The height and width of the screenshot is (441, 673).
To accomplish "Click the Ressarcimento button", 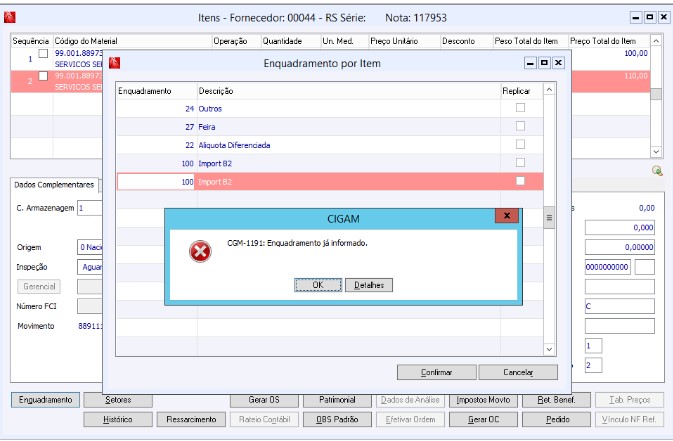I will [x=191, y=420].
